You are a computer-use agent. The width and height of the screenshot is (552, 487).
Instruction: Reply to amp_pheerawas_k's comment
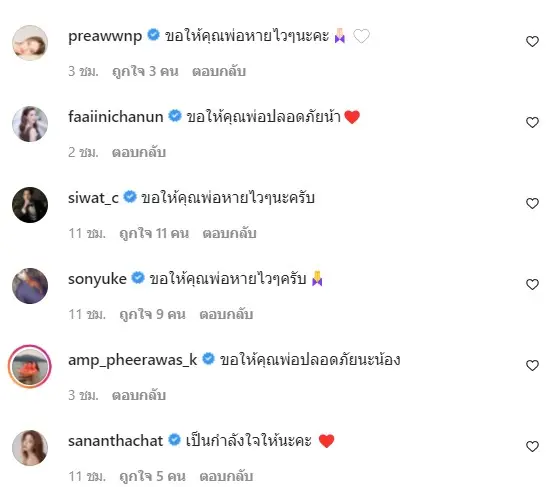(139, 395)
